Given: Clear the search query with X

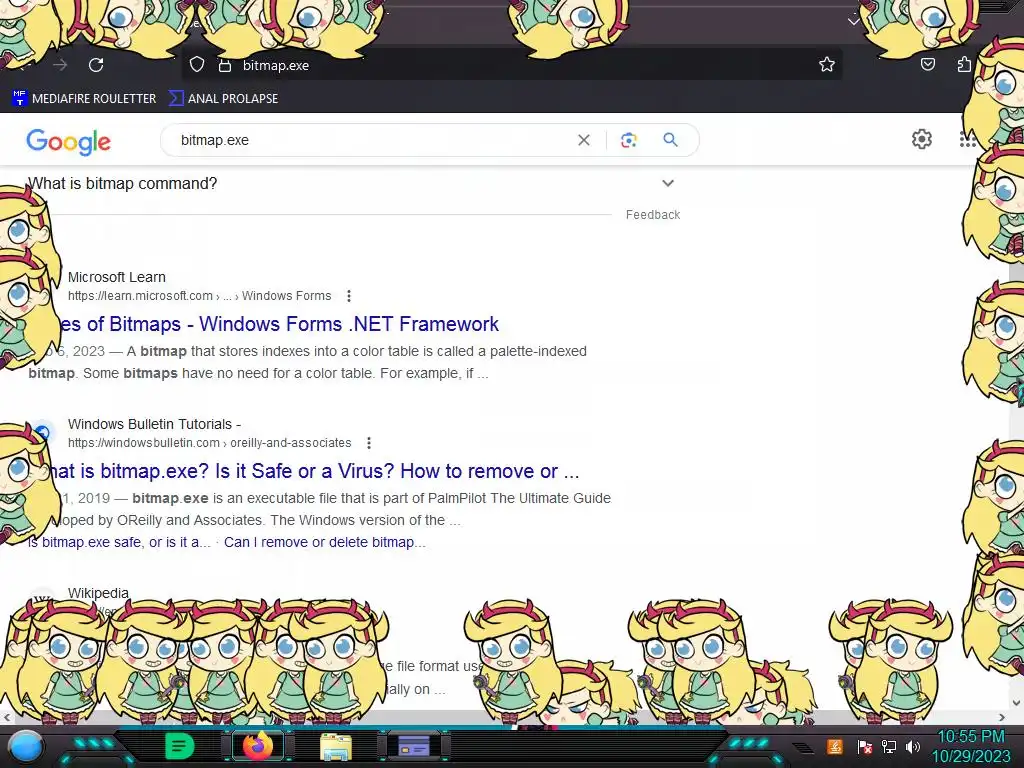Looking at the screenshot, I should tap(584, 140).
